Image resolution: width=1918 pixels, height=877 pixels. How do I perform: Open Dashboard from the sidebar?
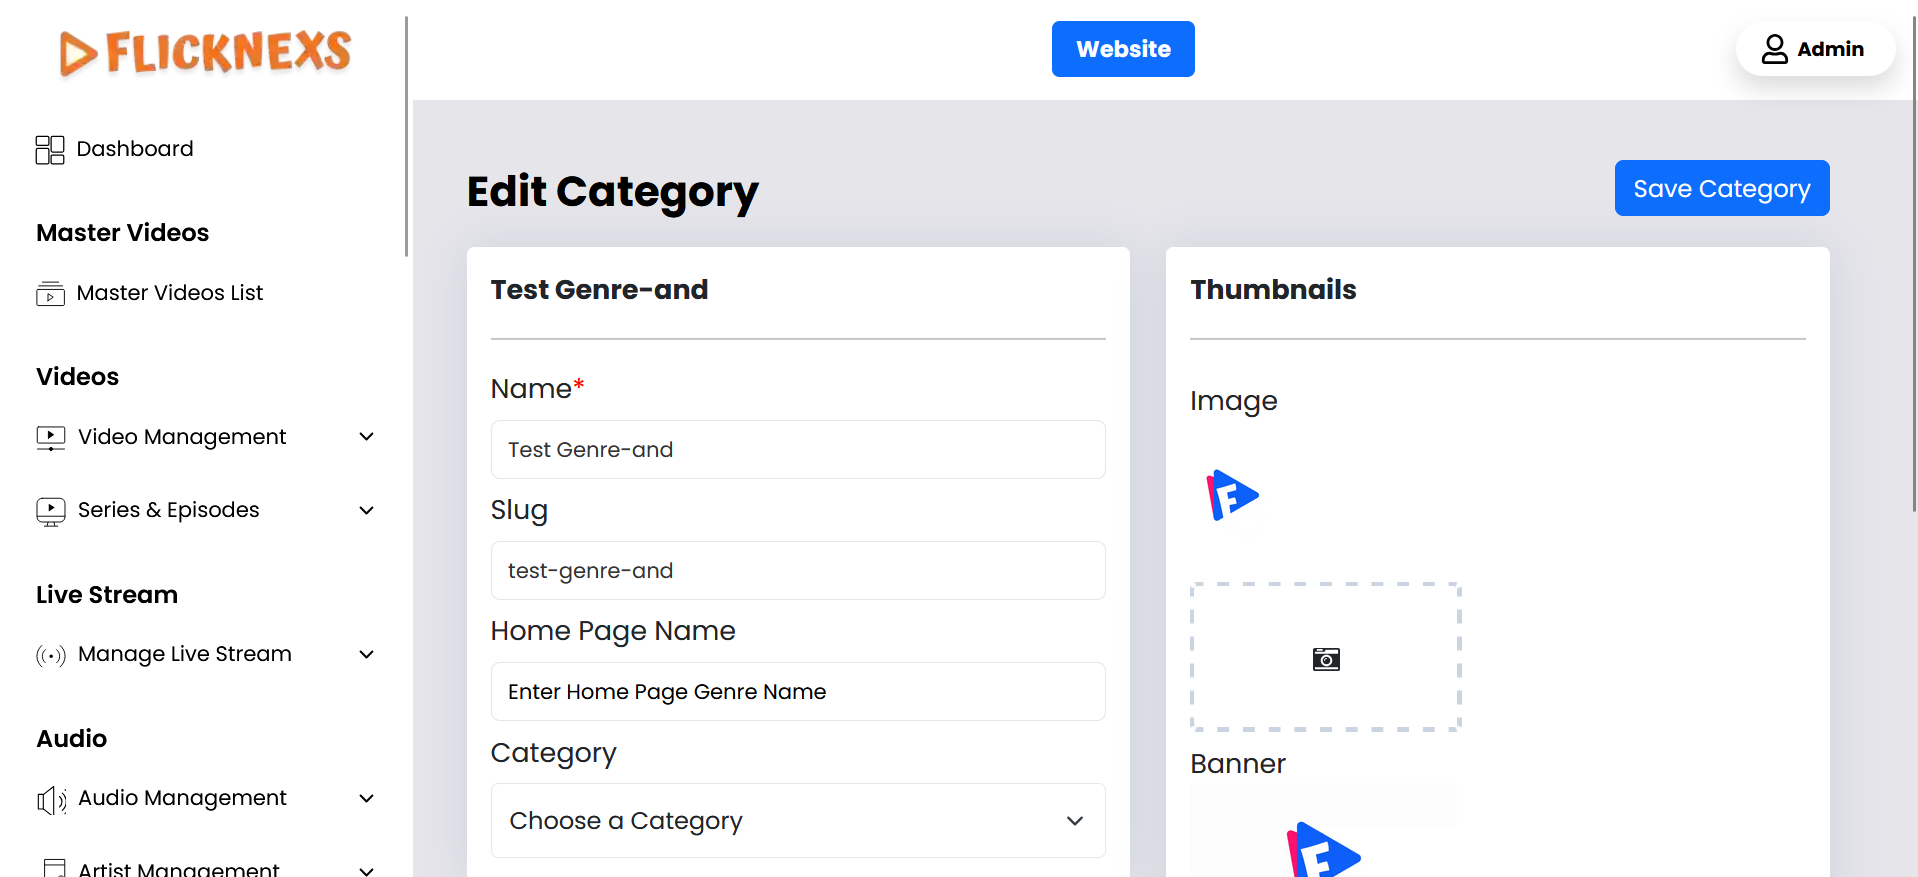click(135, 149)
